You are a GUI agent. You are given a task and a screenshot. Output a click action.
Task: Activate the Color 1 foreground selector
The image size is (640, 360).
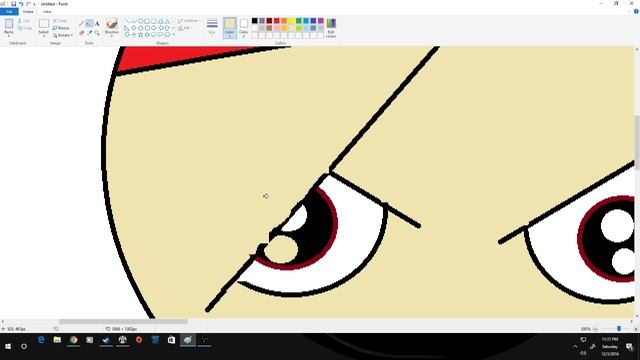pyautogui.click(x=230, y=27)
